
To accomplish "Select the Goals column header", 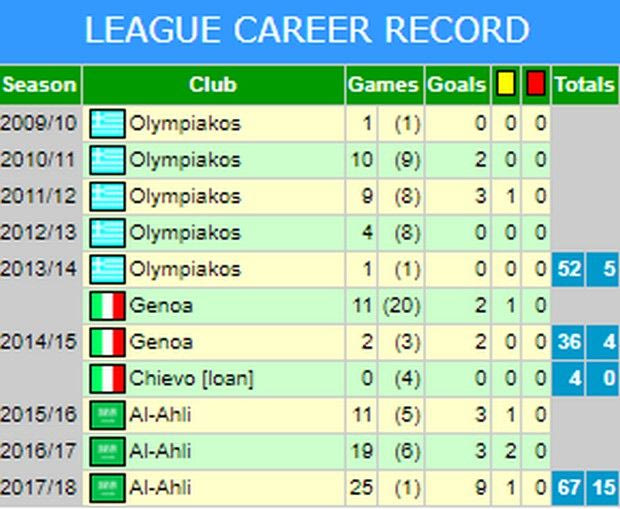I will click(x=456, y=85).
